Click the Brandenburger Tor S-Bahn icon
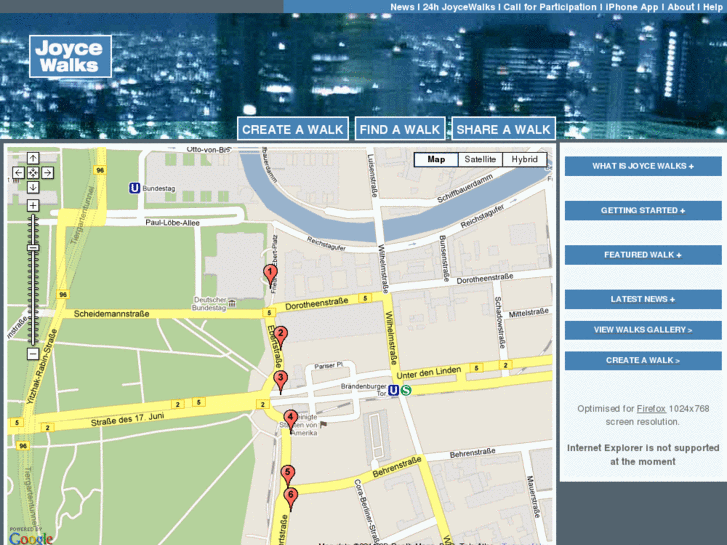The height and width of the screenshot is (545, 727). 406,391
